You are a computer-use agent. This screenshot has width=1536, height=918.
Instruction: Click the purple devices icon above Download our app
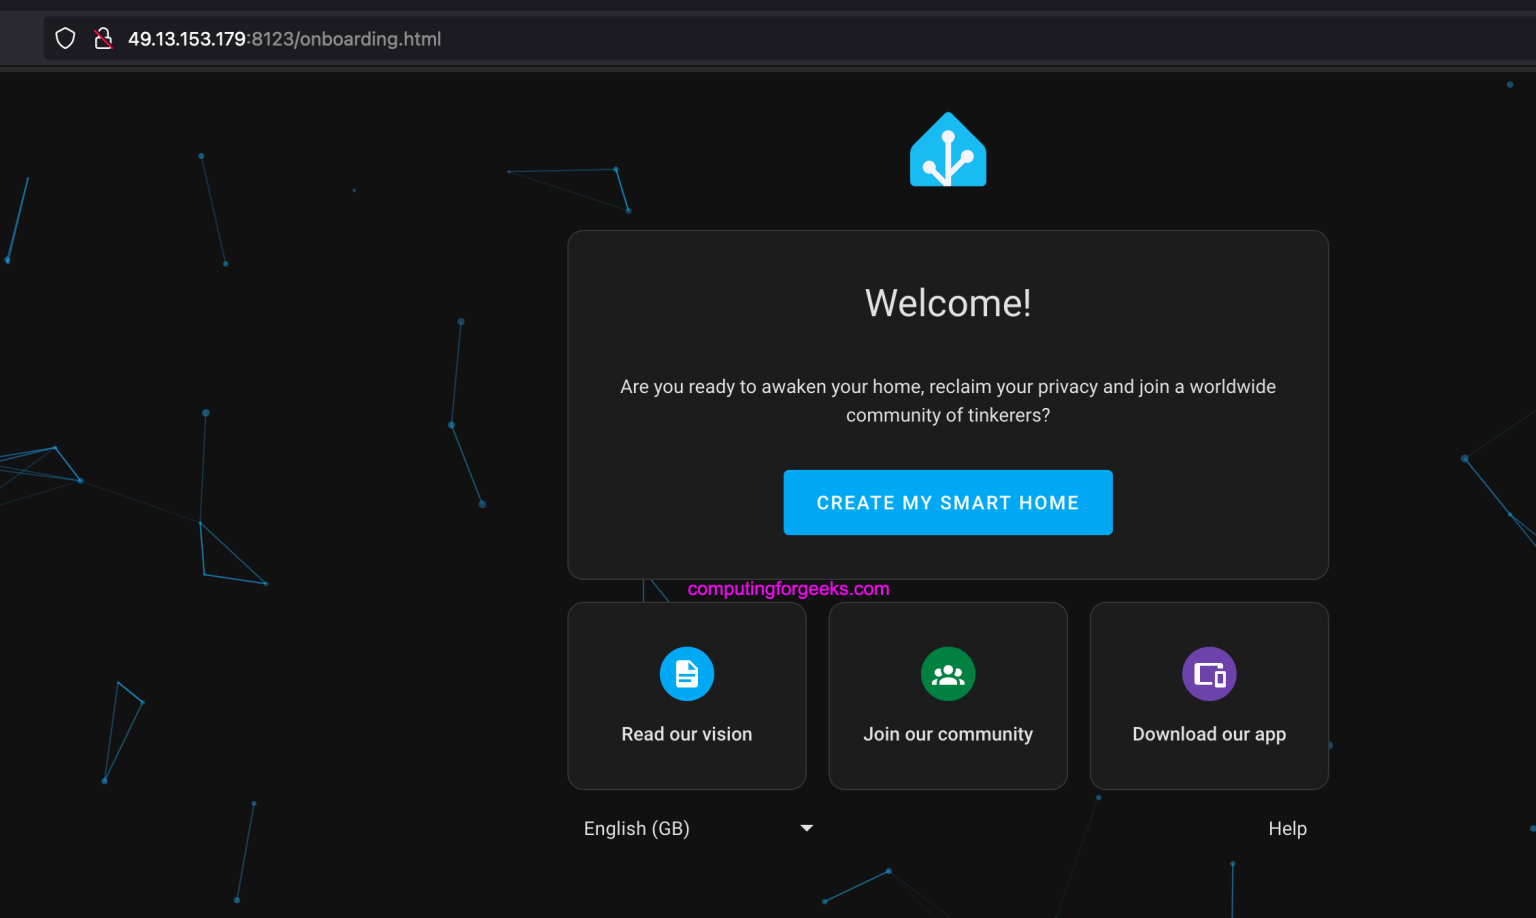[1209, 674]
